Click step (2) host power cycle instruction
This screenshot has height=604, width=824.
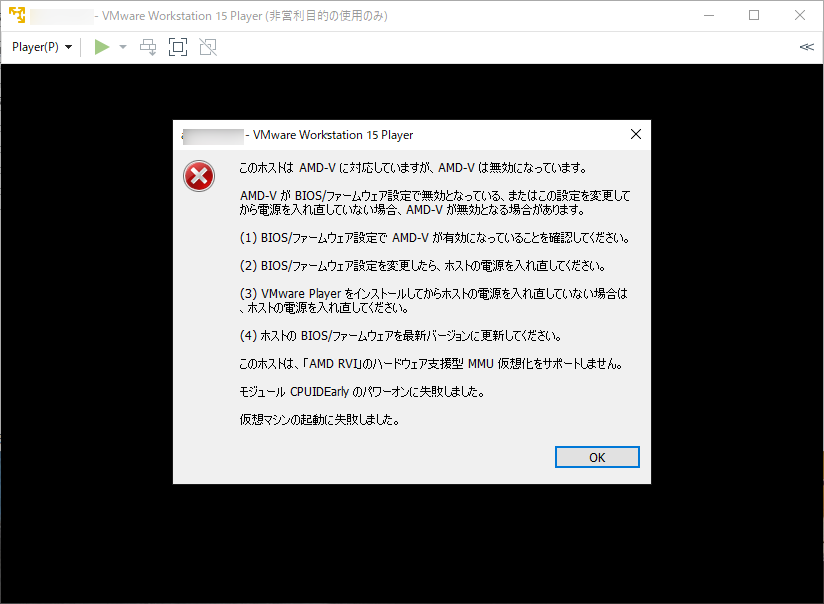tap(423, 266)
